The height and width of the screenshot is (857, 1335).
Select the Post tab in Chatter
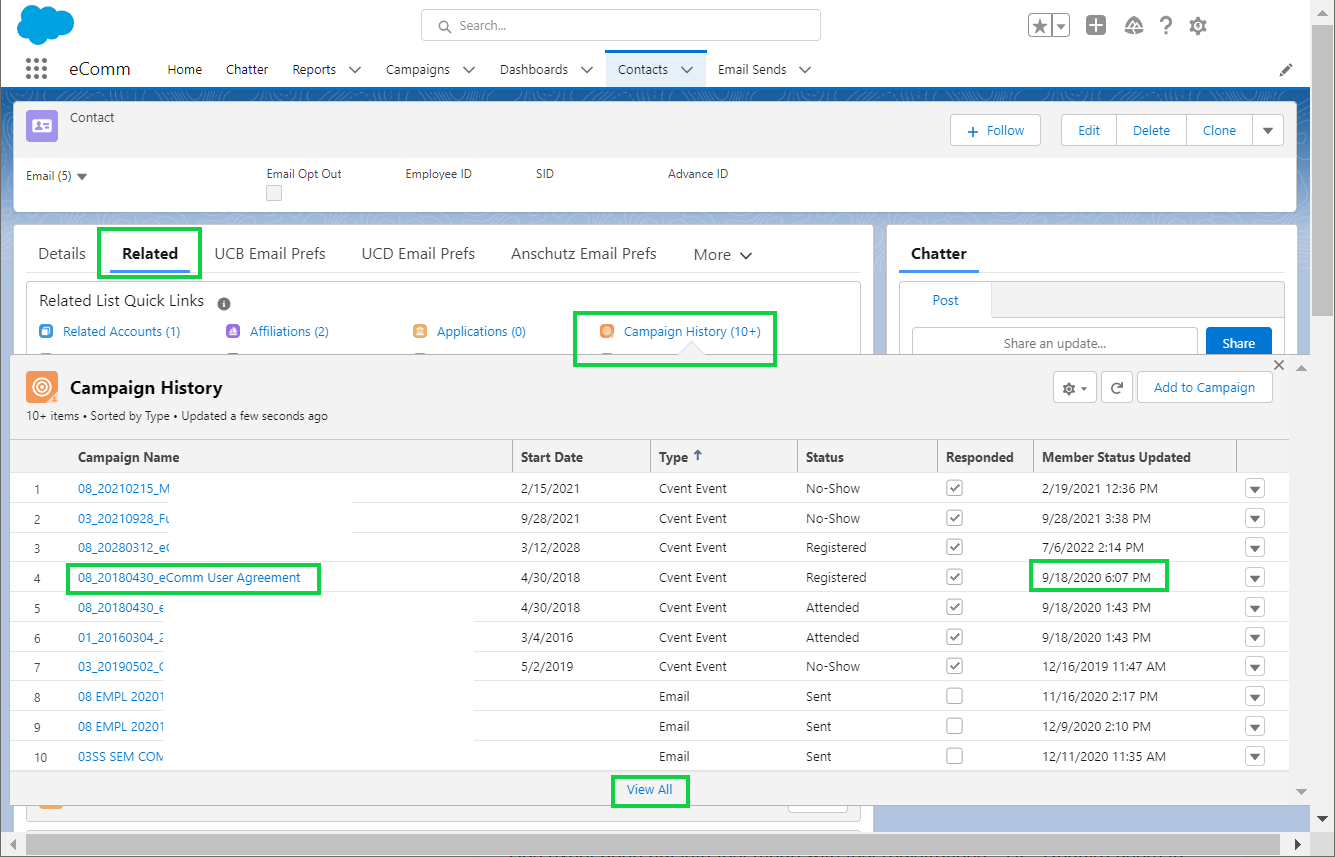click(x=945, y=300)
